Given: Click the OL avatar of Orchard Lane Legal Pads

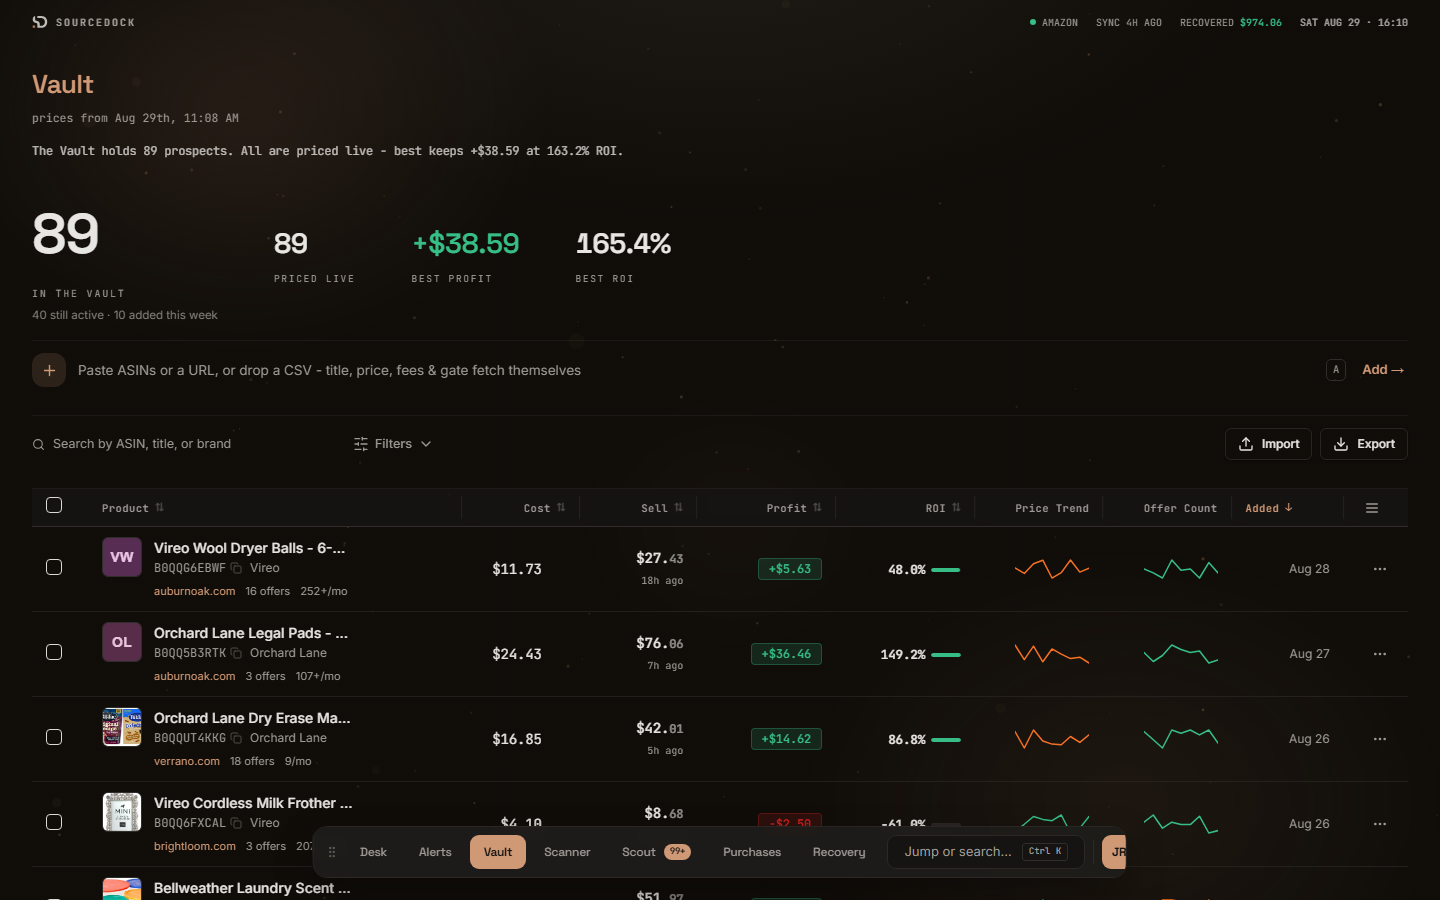Looking at the screenshot, I should (x=122, y=642).
